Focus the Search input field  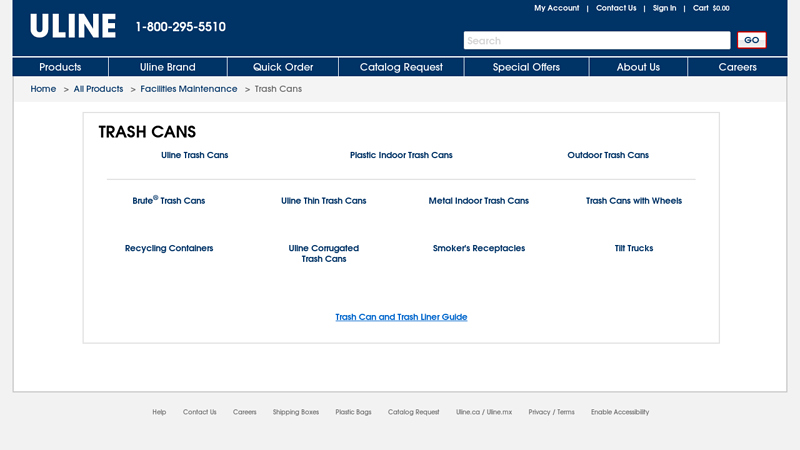(596, 41)
